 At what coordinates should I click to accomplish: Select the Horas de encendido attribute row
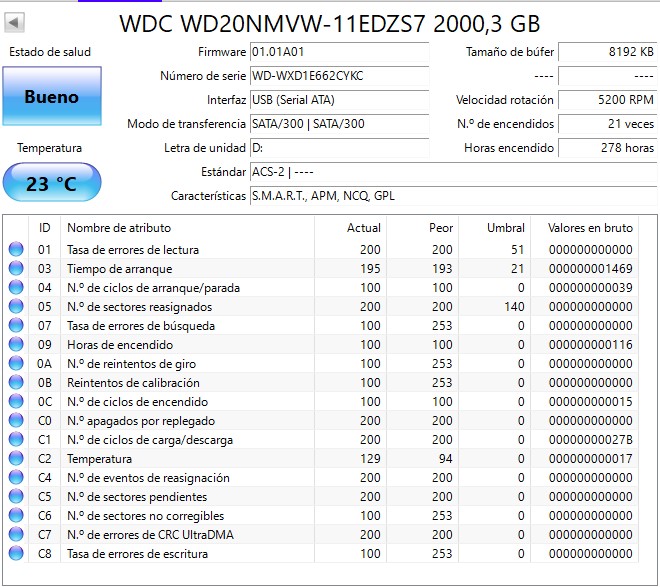(x=322, y=344)
